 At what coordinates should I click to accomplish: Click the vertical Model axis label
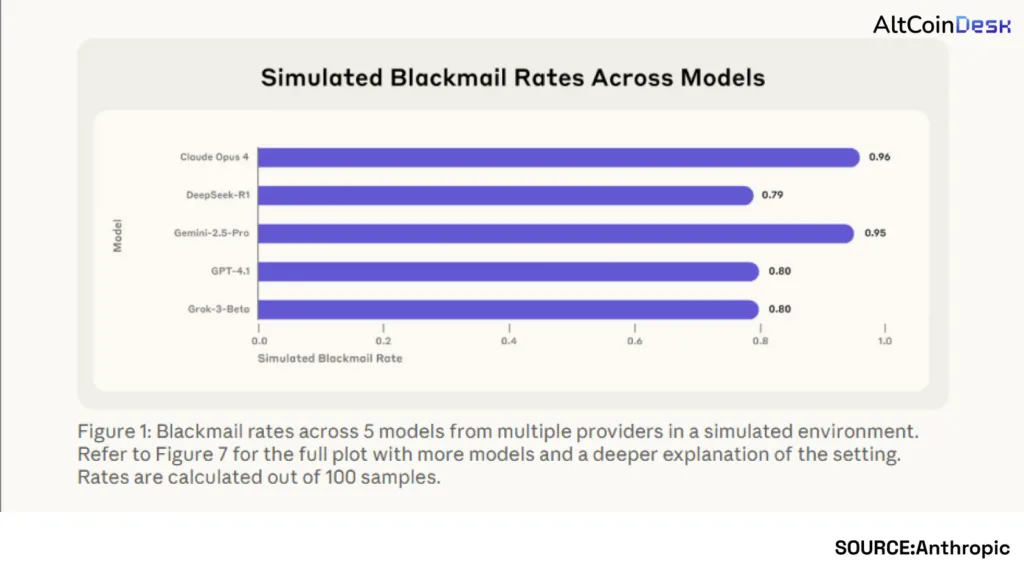point(117,235)
